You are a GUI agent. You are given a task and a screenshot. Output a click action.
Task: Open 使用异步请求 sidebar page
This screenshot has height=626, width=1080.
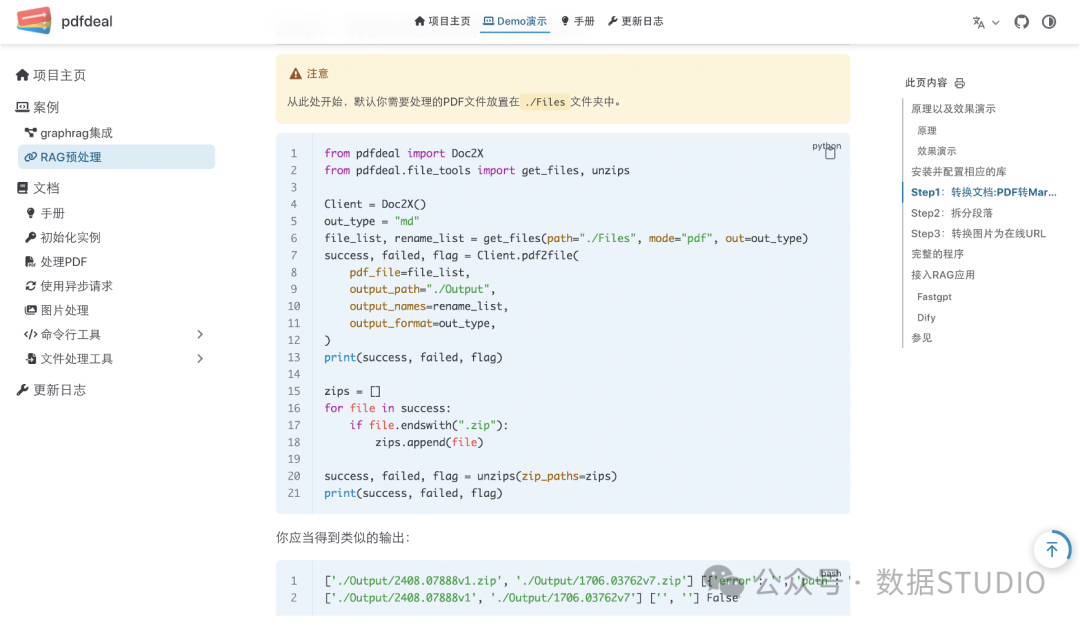69,286
